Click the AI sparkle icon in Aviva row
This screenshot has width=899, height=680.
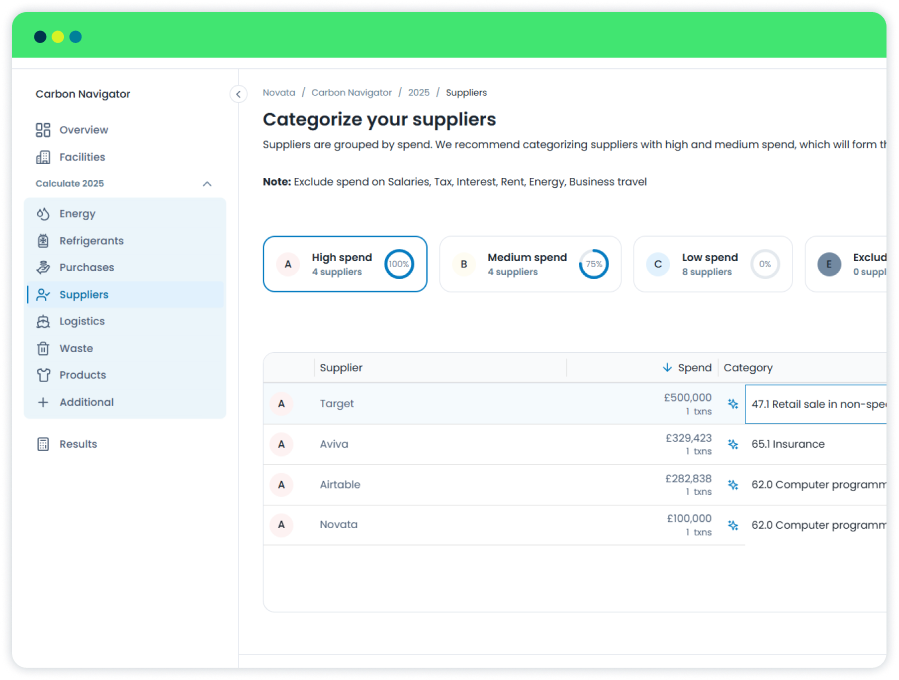click(733, 444)
